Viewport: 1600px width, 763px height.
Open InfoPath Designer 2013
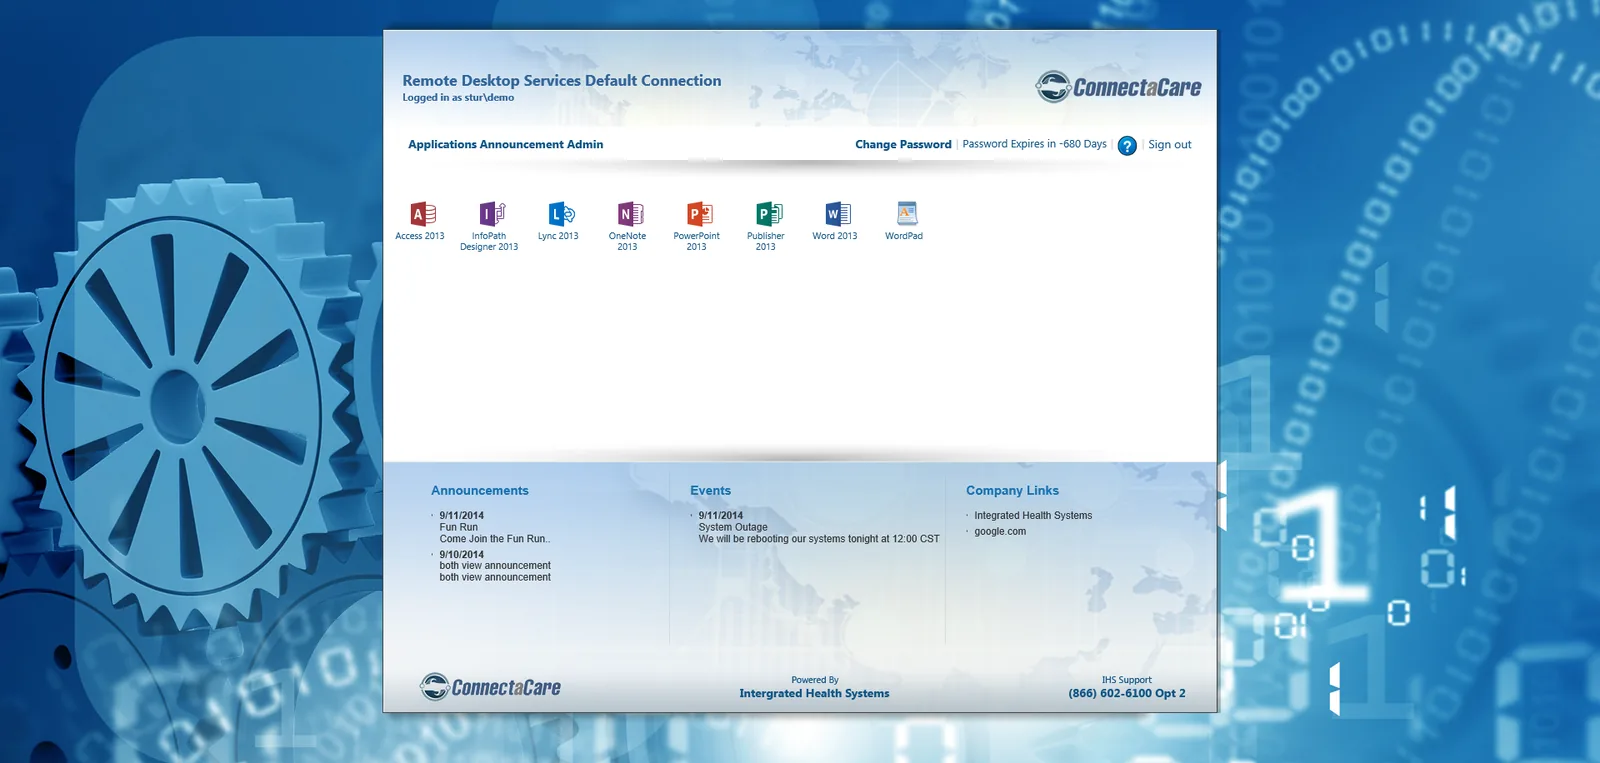[492, 214]
